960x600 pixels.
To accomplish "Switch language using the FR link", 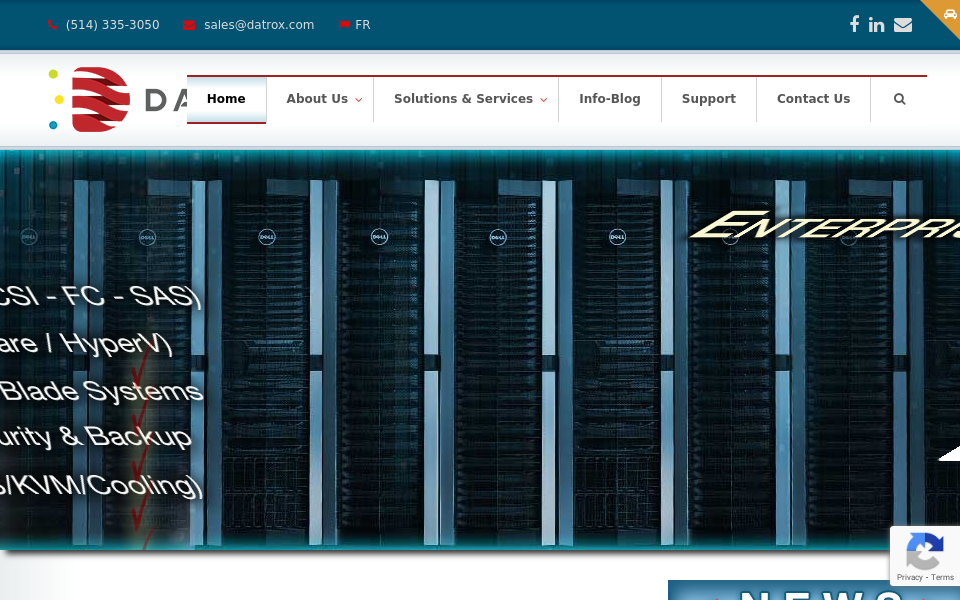I will pyautogui.click(x=362, y=24).
